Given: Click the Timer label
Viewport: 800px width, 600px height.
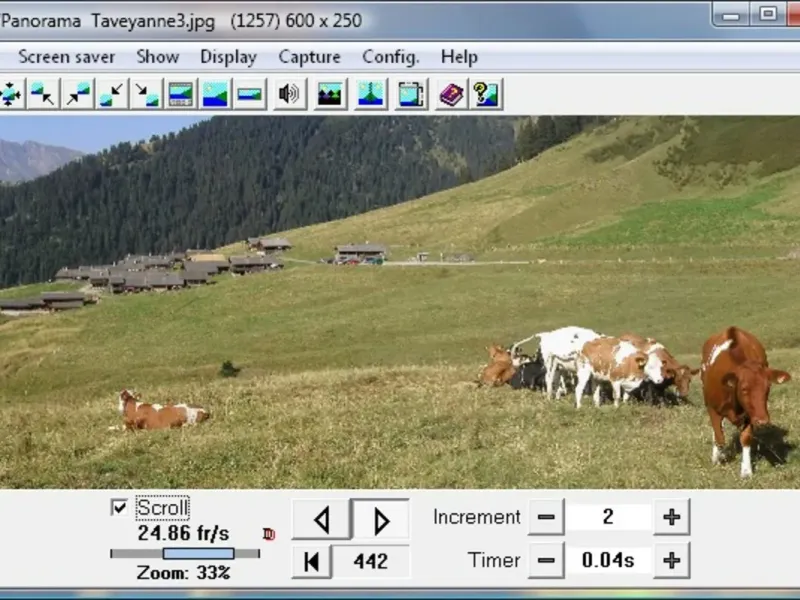Looking at the screenshot, I should (494, 560).
